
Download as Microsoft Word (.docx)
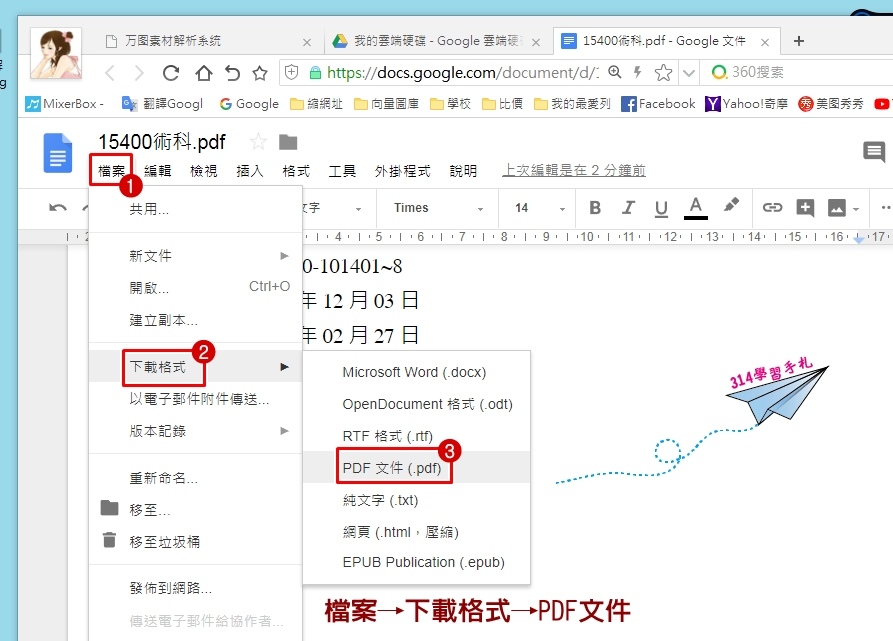416,372
